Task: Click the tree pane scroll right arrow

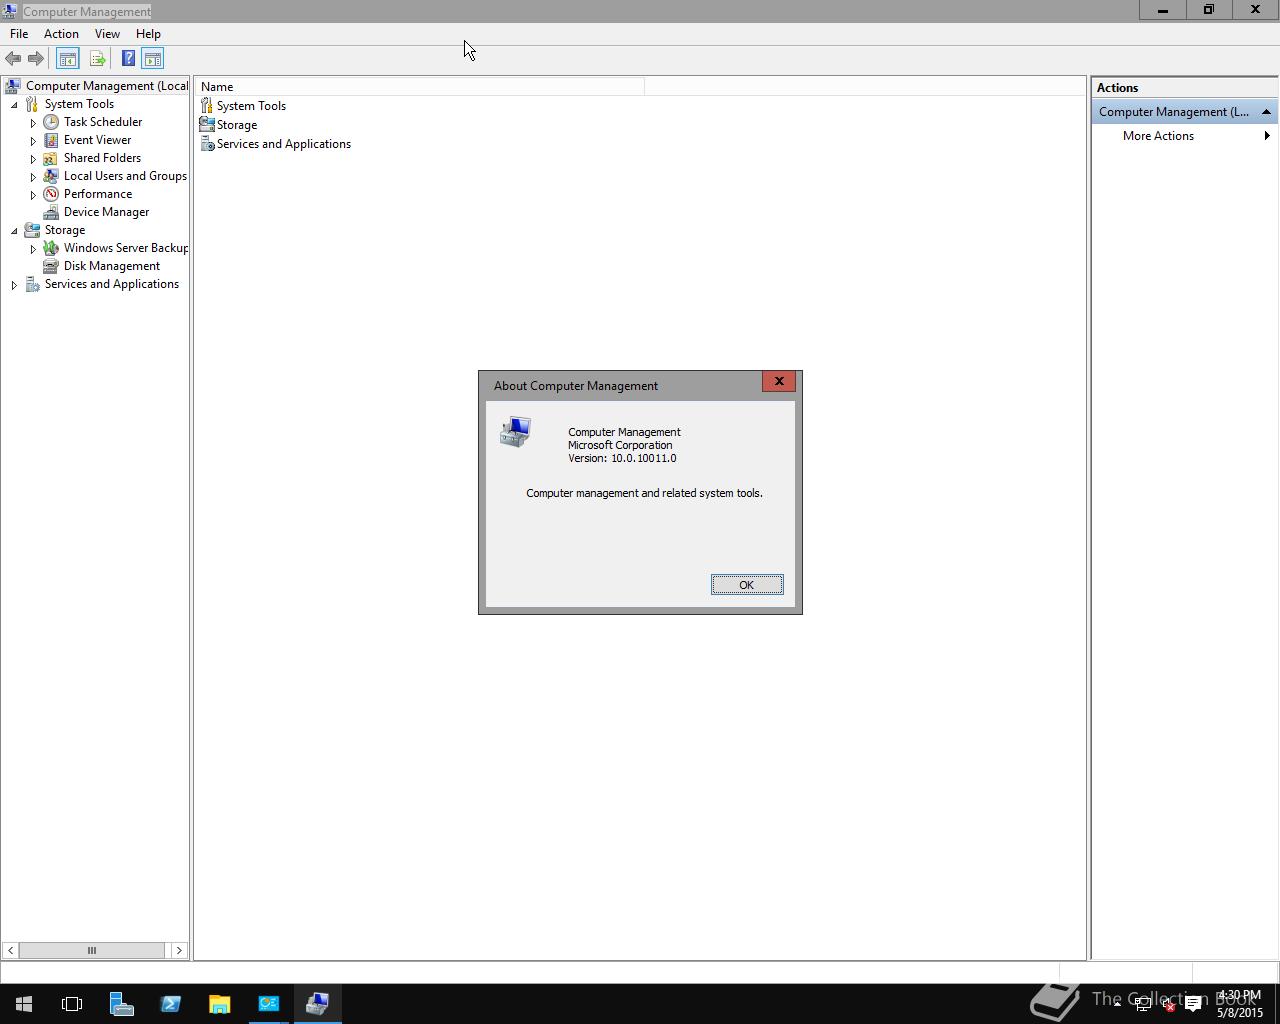Action: [x=179, y=950]
